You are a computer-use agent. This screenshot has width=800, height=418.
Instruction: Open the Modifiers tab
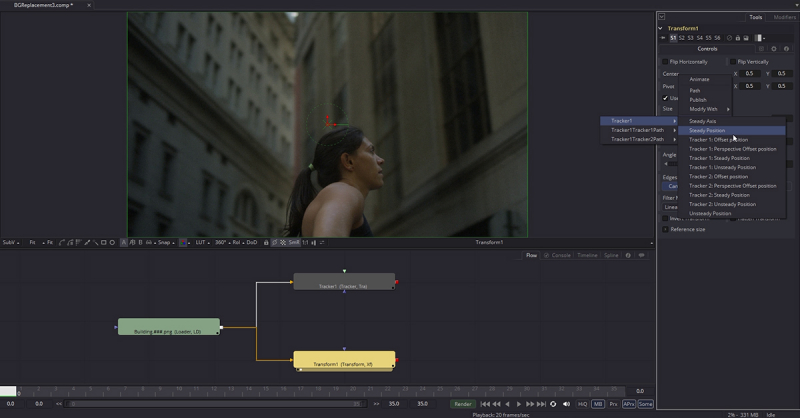pyautogui.click(x=784, y=17)
